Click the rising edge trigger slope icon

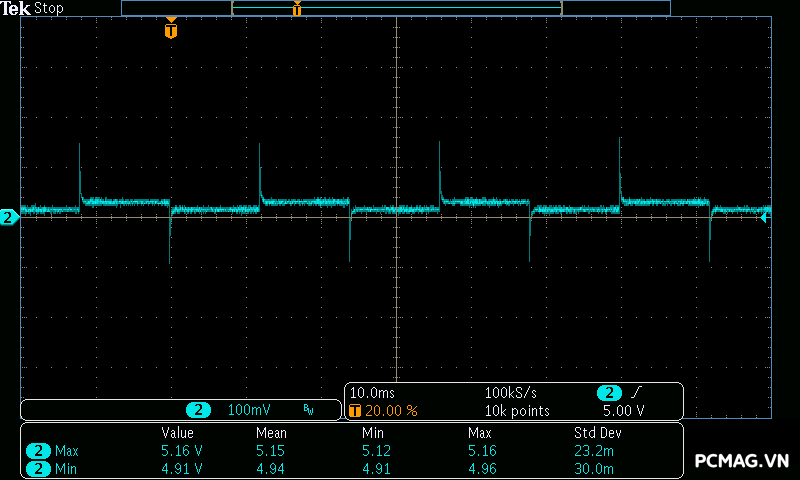(637, 393)
